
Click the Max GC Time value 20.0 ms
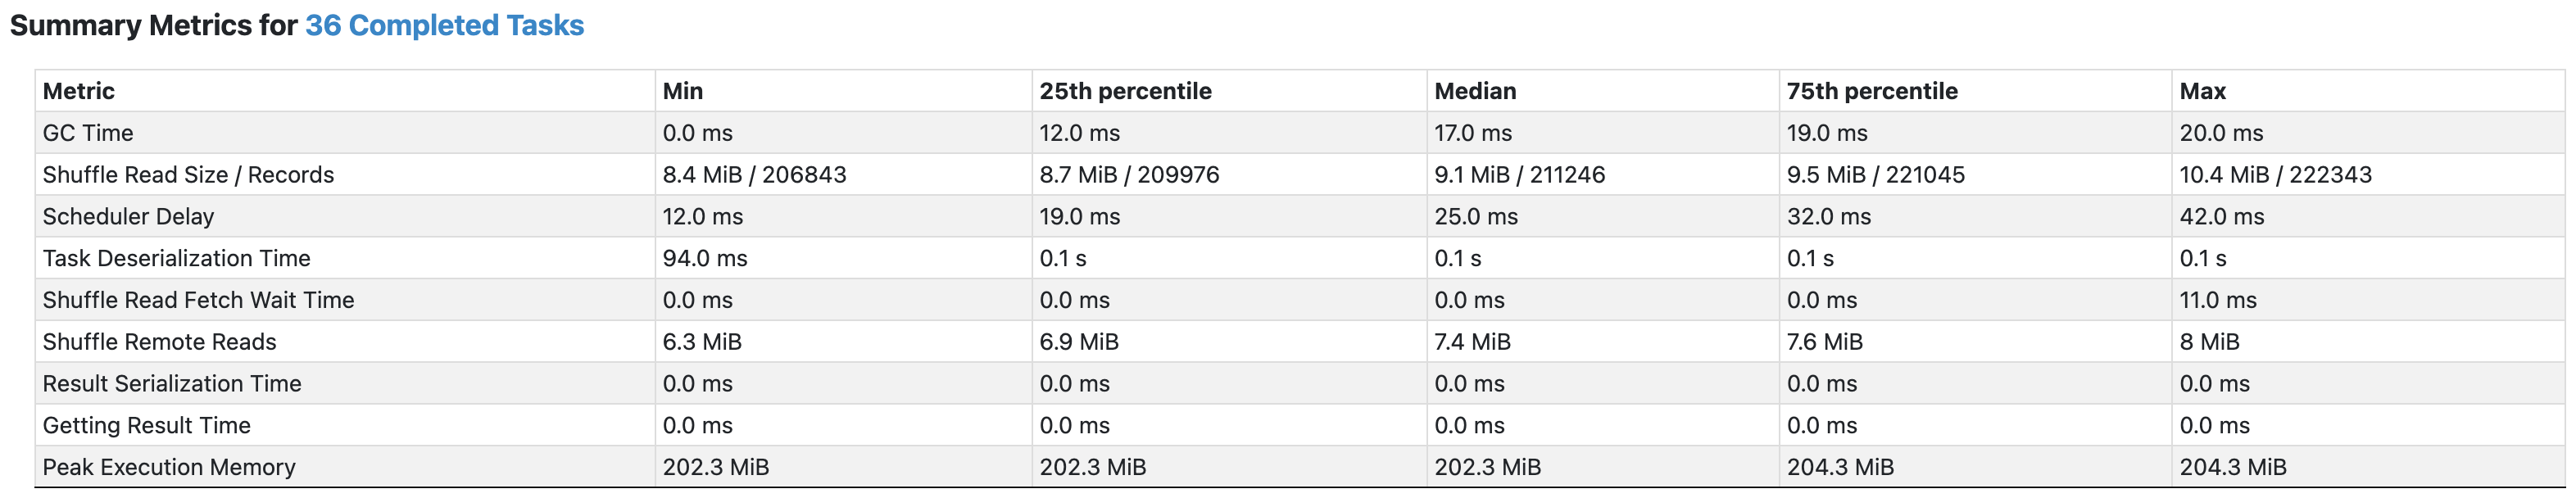click(x=2222, y=132)
